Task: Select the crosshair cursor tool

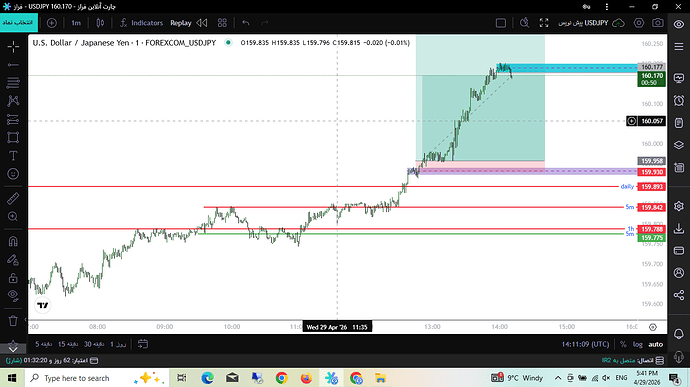Action: point(13,46)
